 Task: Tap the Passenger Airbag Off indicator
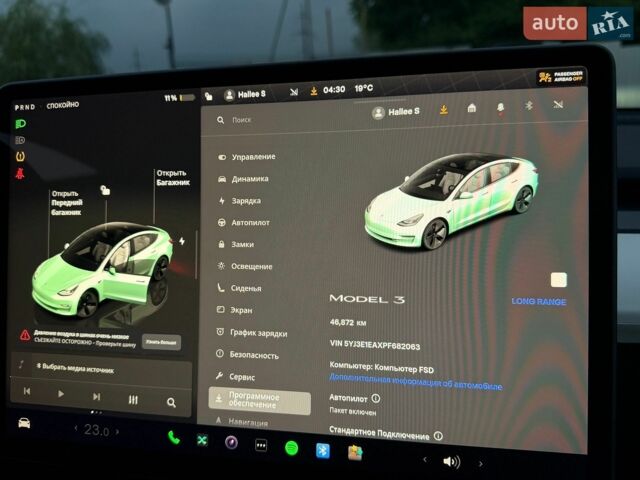click(x=561, y=76)
